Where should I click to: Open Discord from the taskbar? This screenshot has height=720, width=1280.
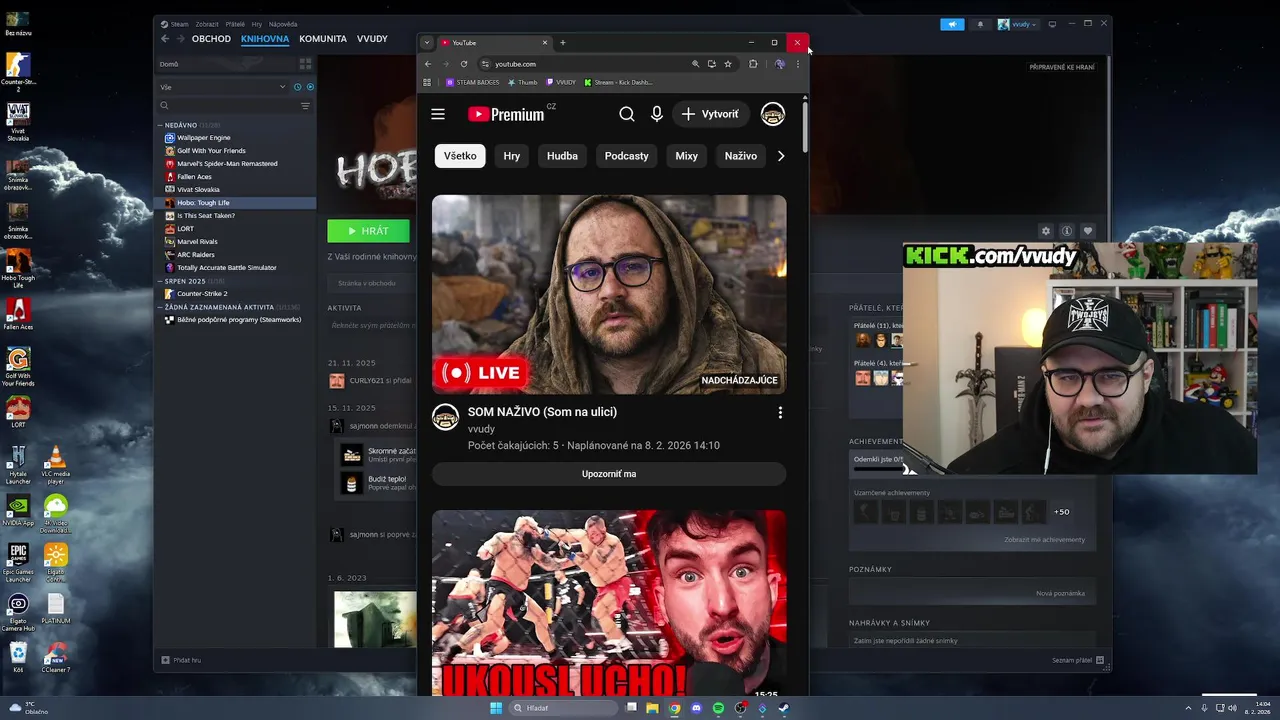point(696,708)
